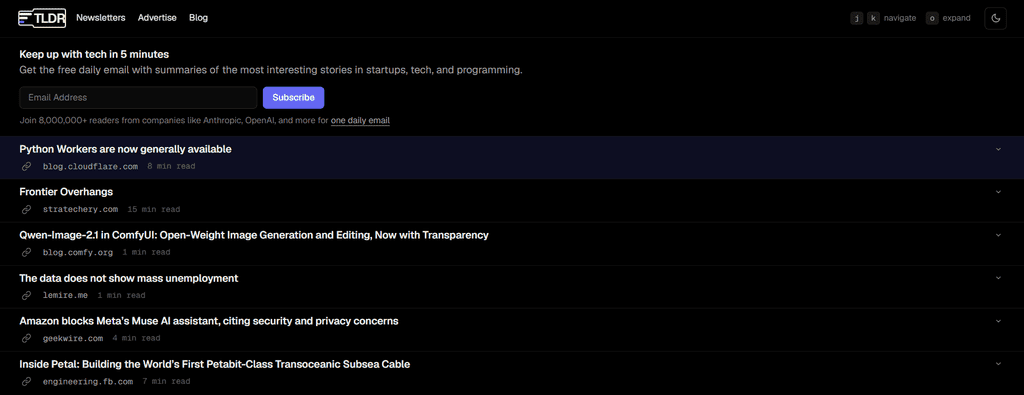The width and height of the screenshot is (1024, 395).
Task: Click the geekwire.com source text
Action: [x=73, y=338]
